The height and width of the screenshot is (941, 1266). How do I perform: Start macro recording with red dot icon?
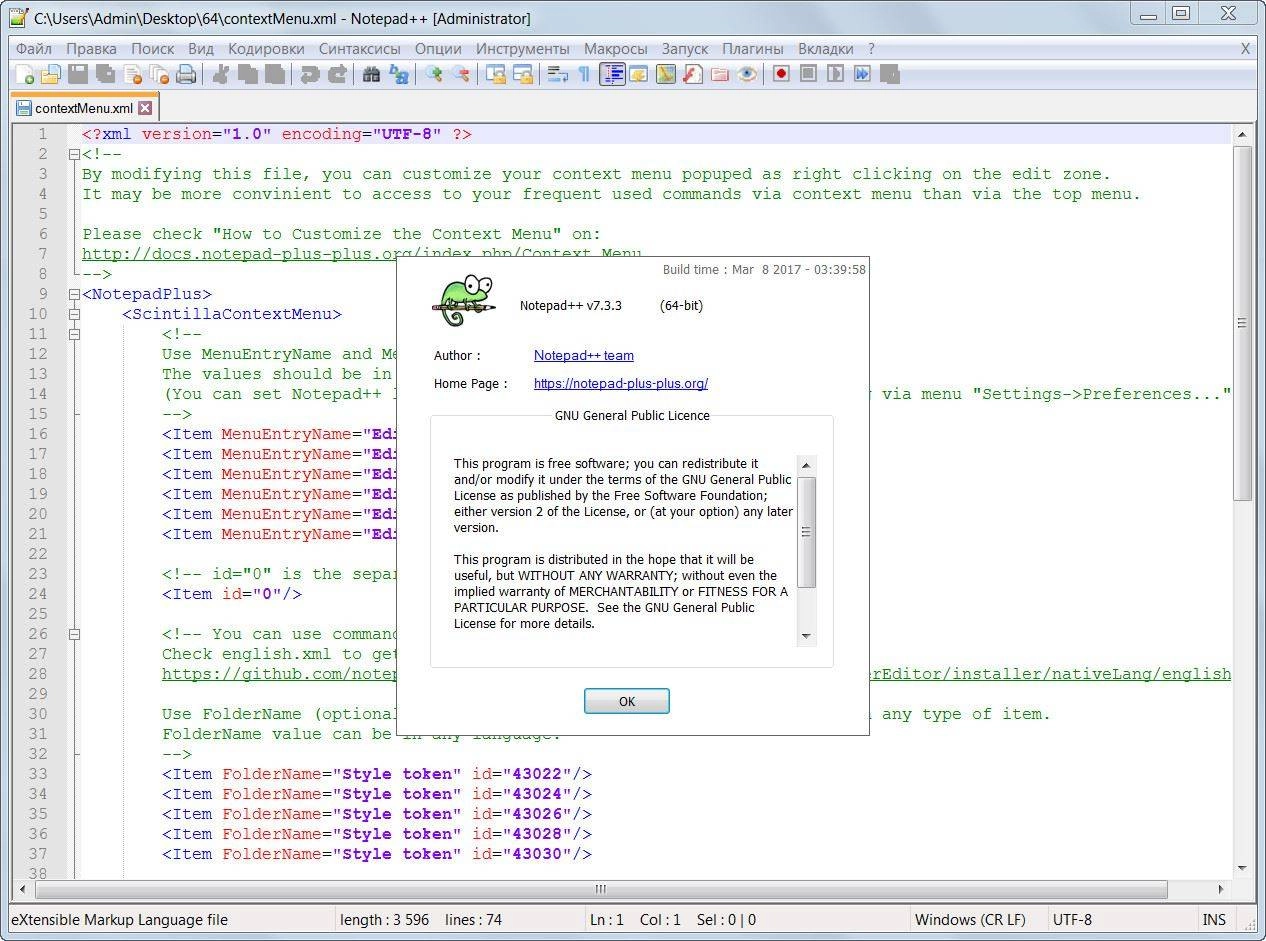click(x=781, y=74)
